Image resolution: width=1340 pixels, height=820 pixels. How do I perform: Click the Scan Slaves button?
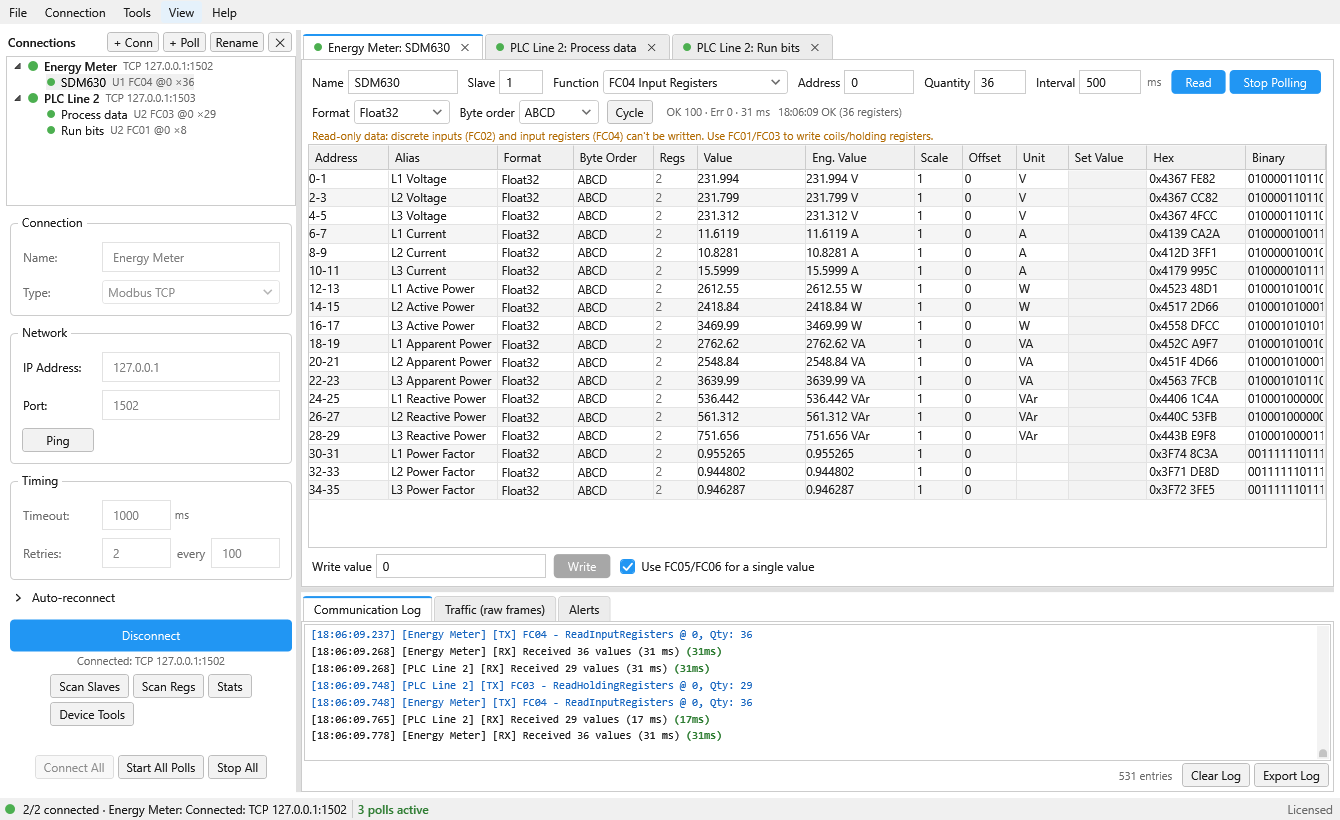tap(89, 686)
